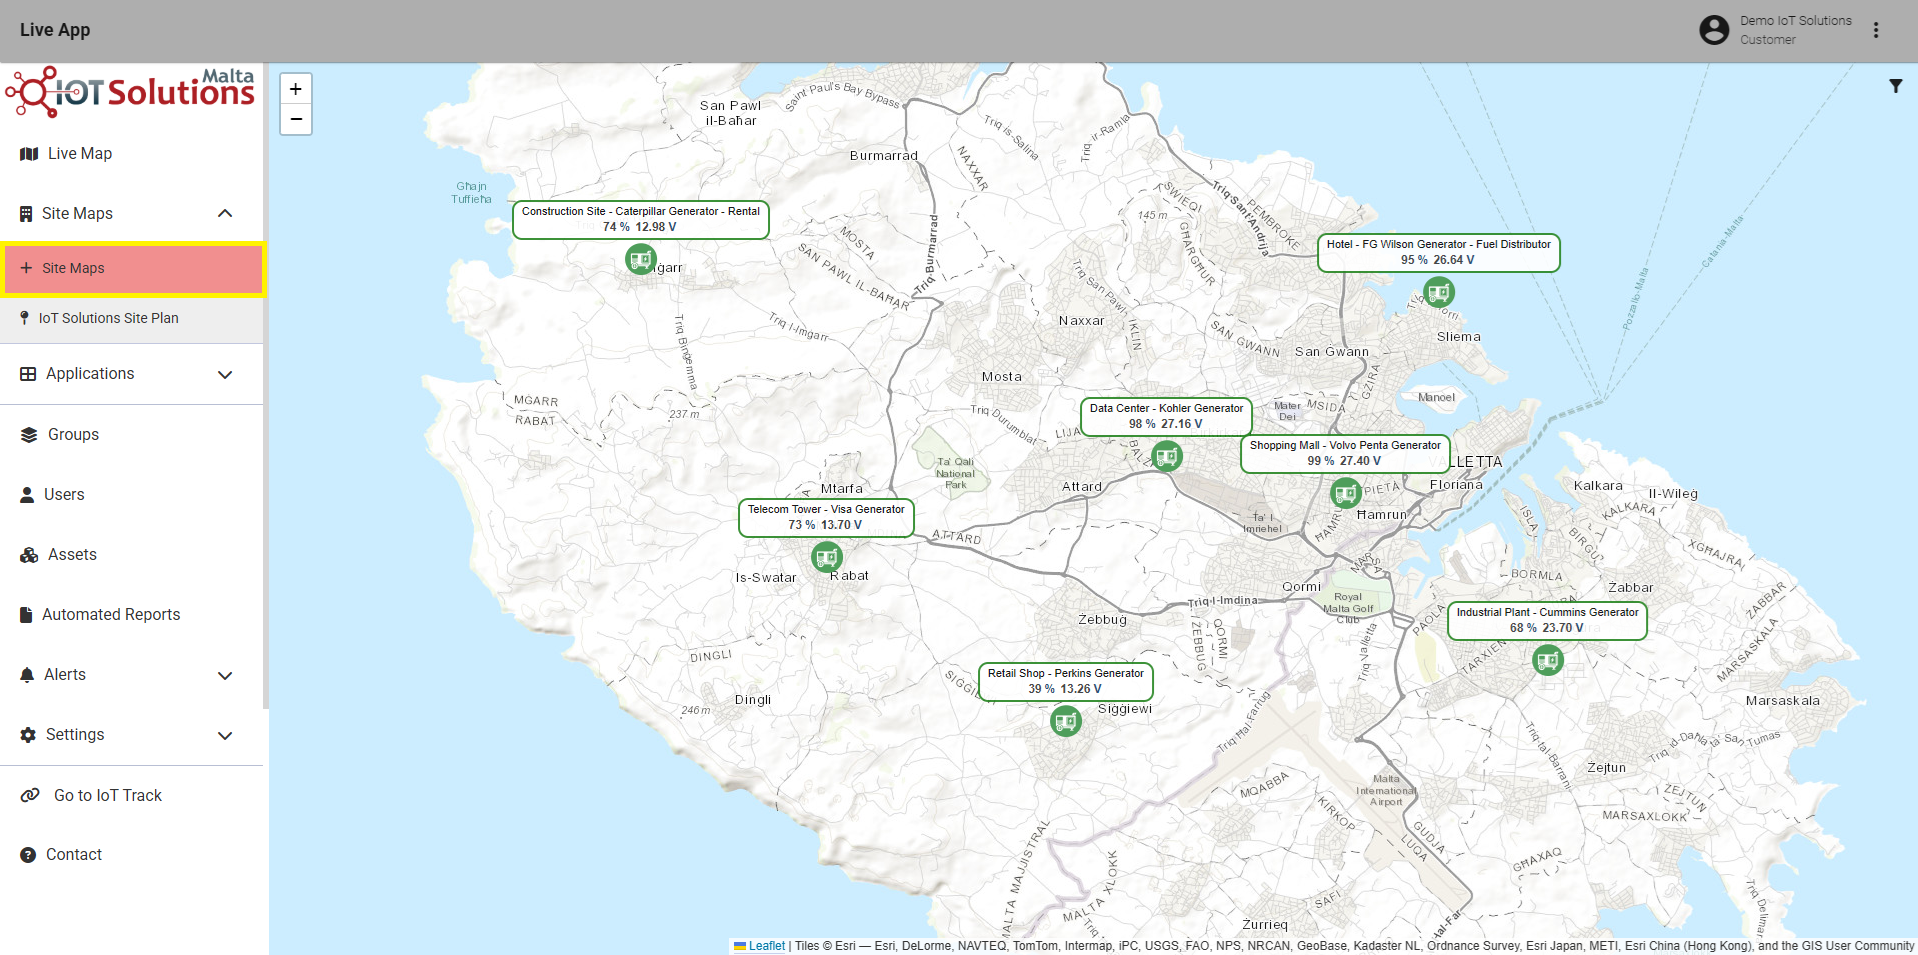Add new site map with plus Site Maps

coord(132,269)
